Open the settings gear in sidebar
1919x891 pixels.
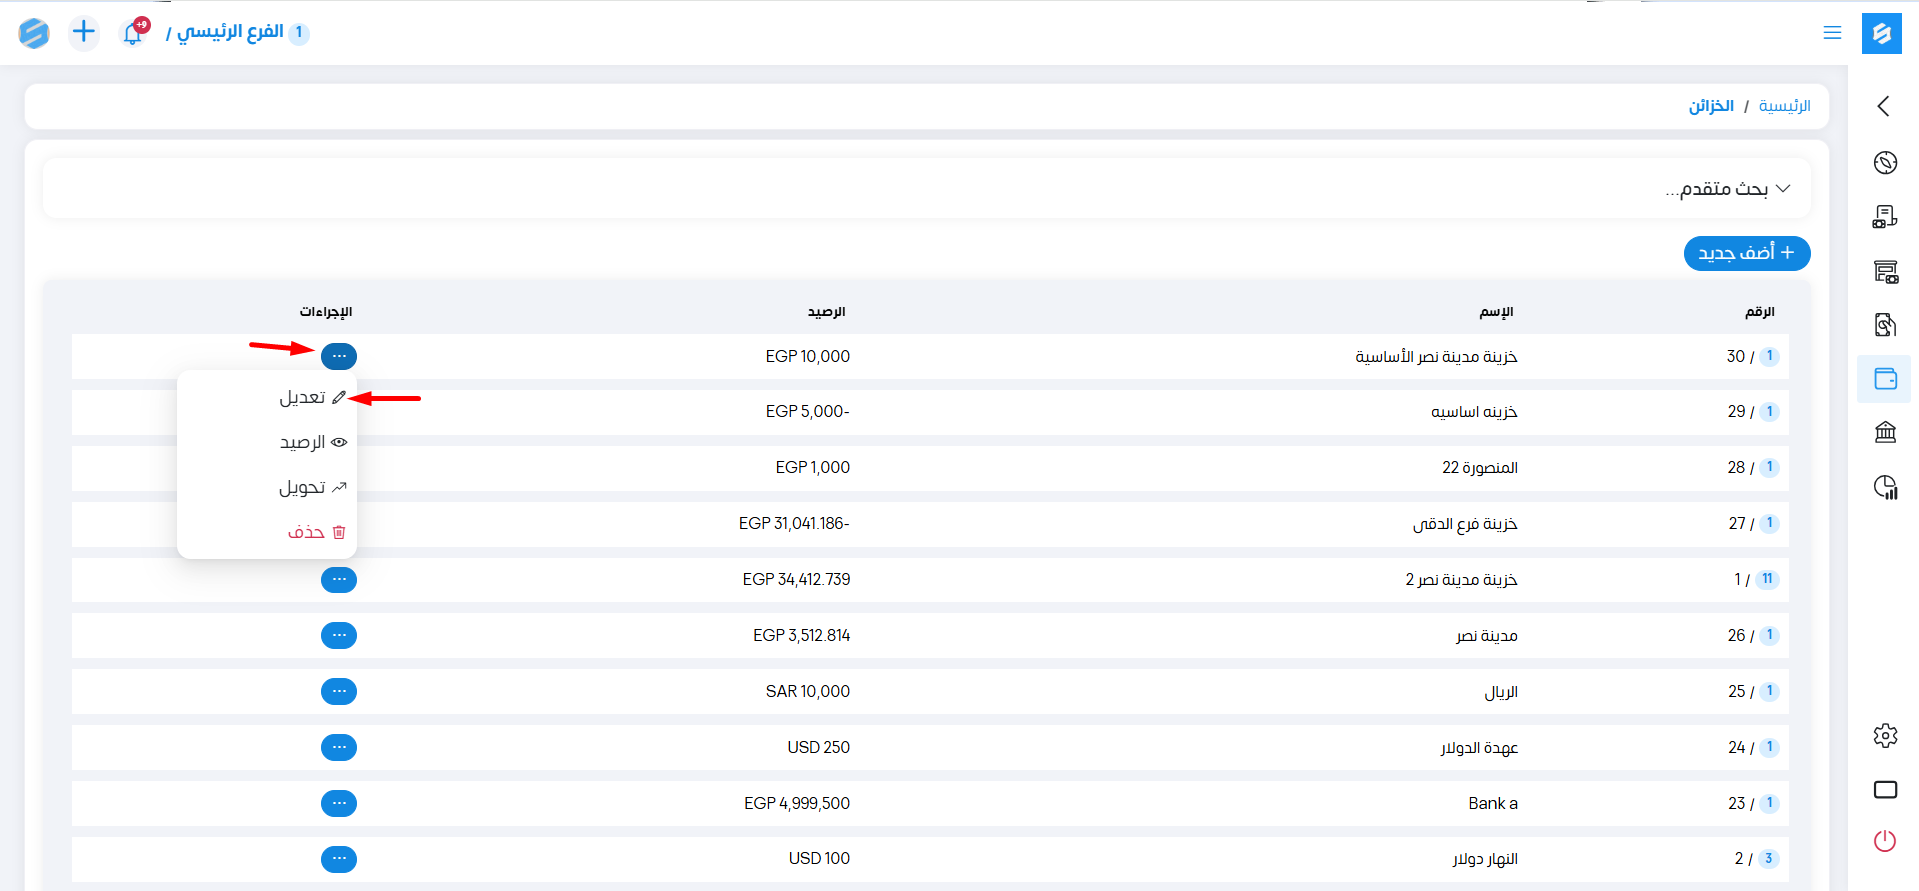pos(1885,736)
